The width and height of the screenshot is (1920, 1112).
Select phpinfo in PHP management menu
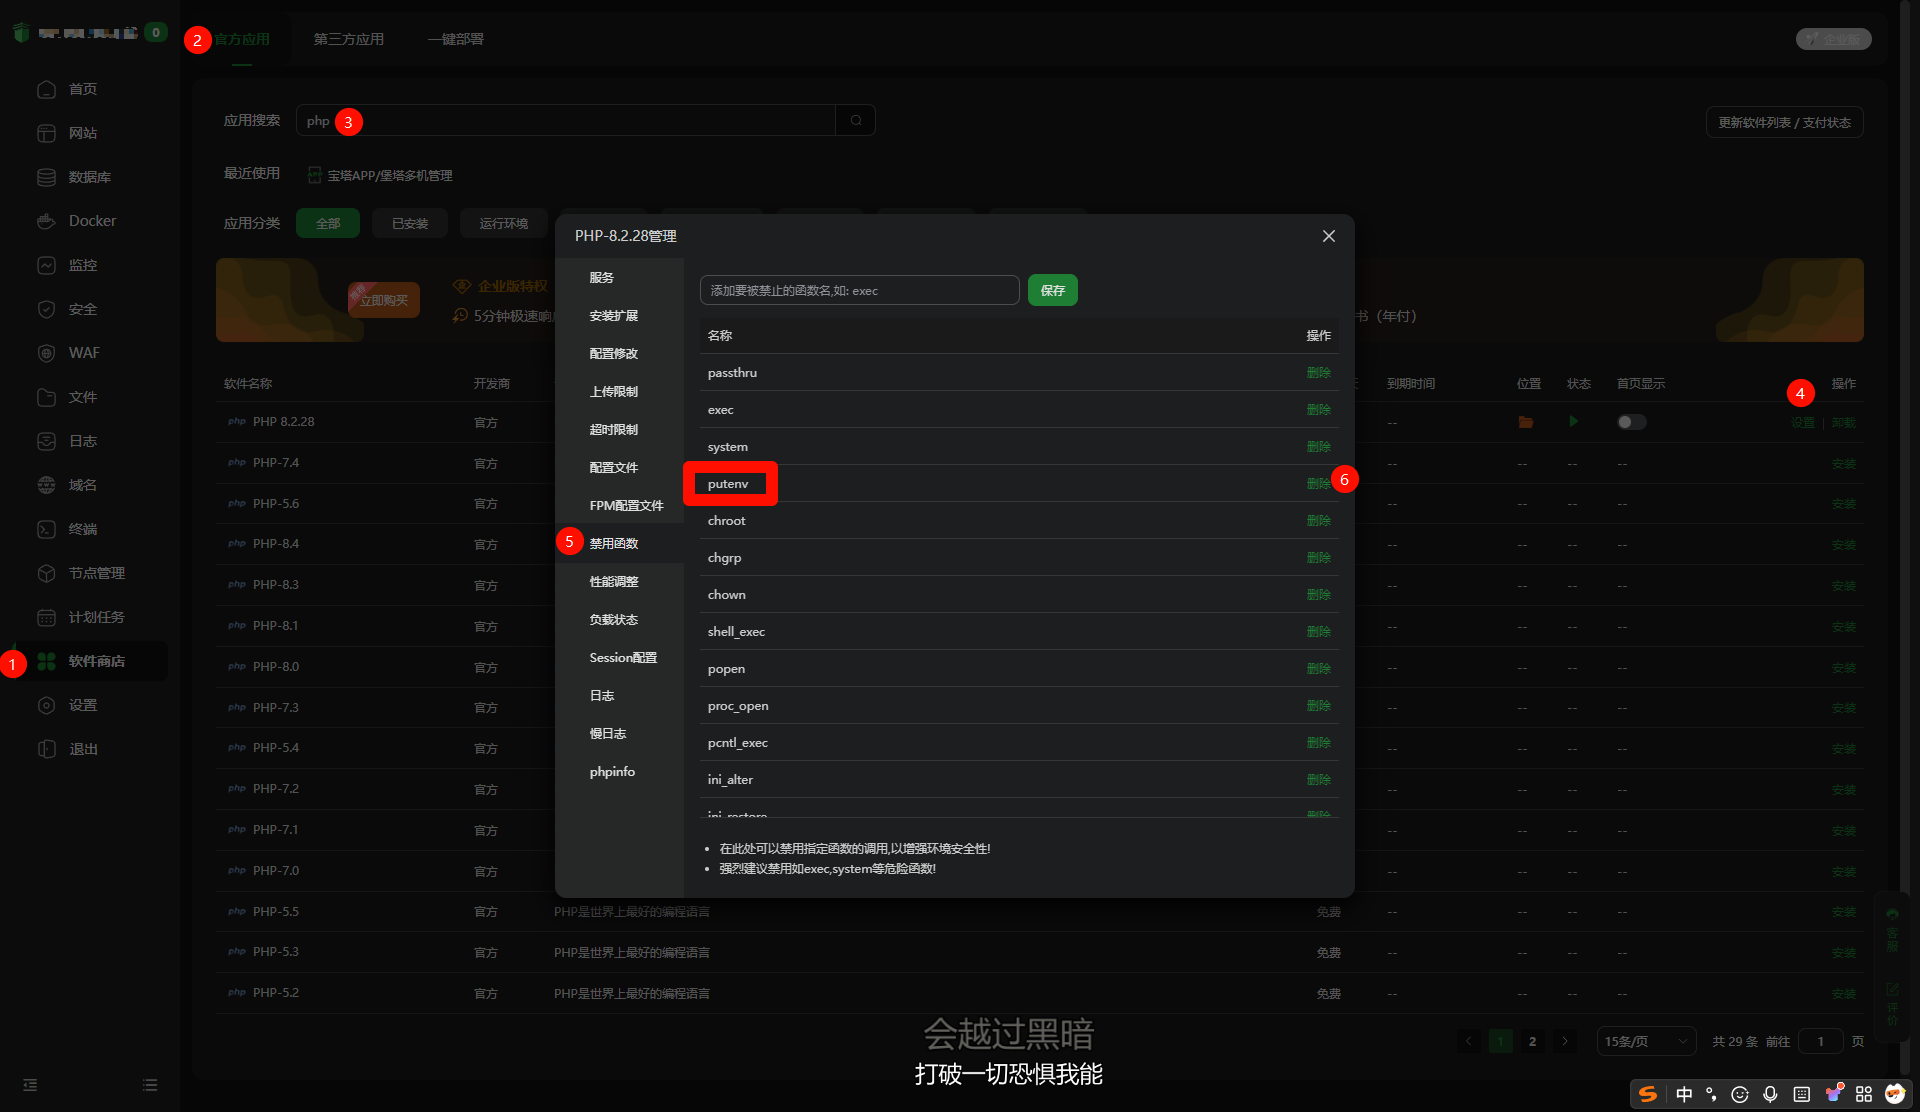[x=612, y=772]
